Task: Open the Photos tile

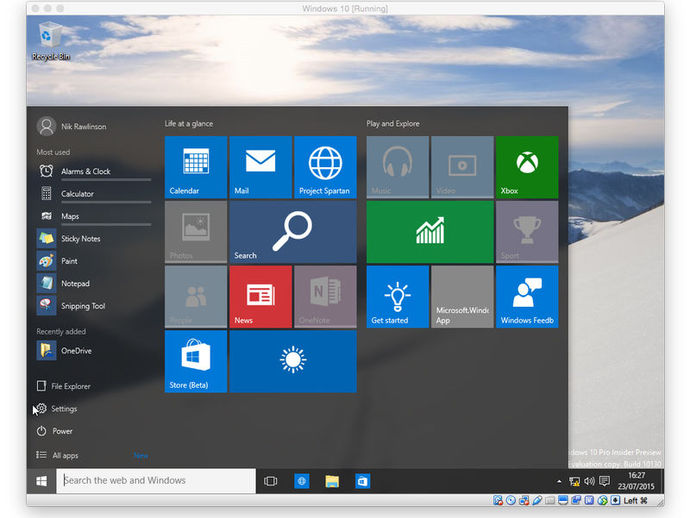Action: pos(196,232)
